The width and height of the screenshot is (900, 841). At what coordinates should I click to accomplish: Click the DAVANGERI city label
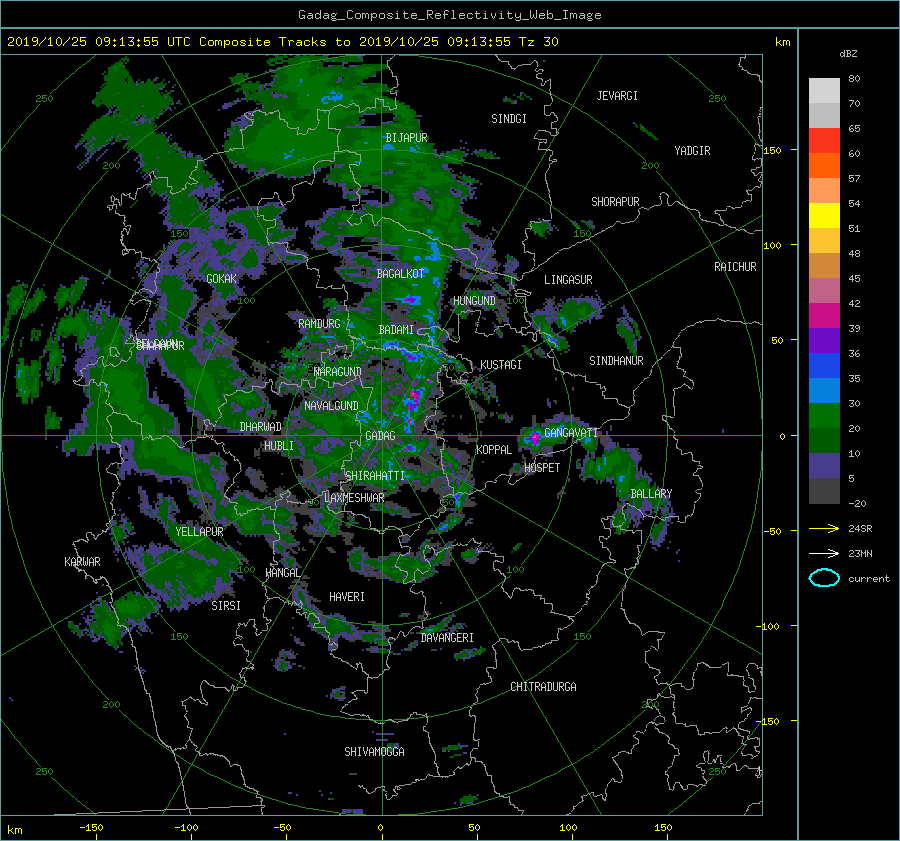point(447,638)
